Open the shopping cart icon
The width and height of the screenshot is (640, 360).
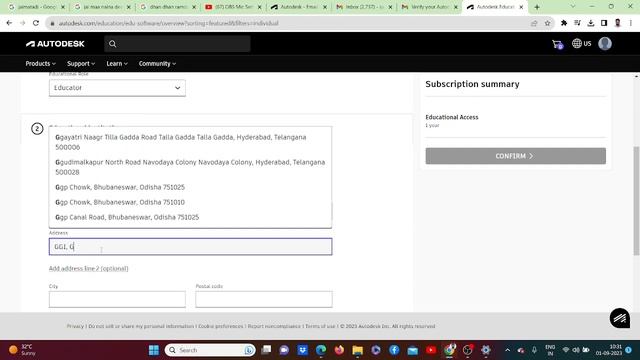click(x=557, y=44)
